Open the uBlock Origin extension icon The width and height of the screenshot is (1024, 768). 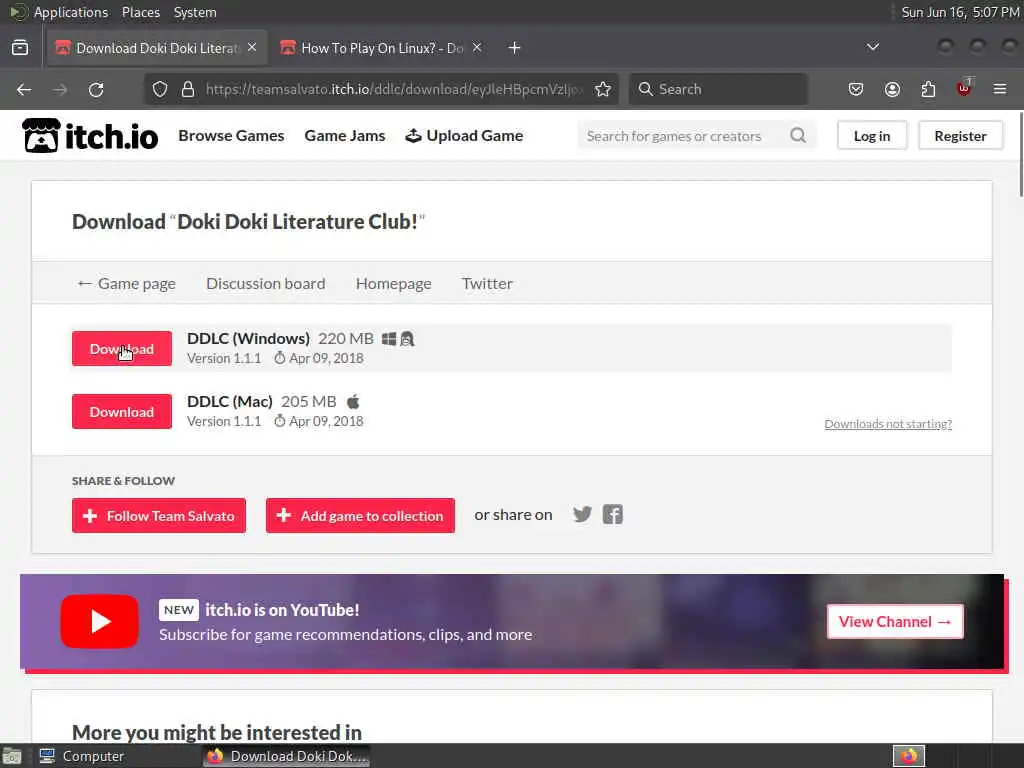(965, 88)
